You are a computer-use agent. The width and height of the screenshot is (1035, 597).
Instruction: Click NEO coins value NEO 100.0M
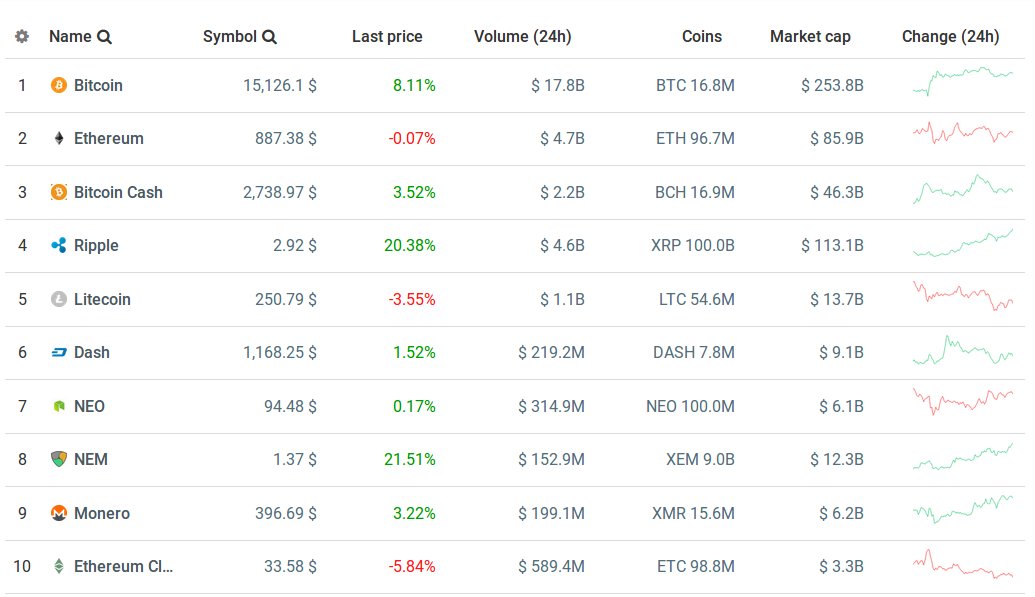point(690,406)
